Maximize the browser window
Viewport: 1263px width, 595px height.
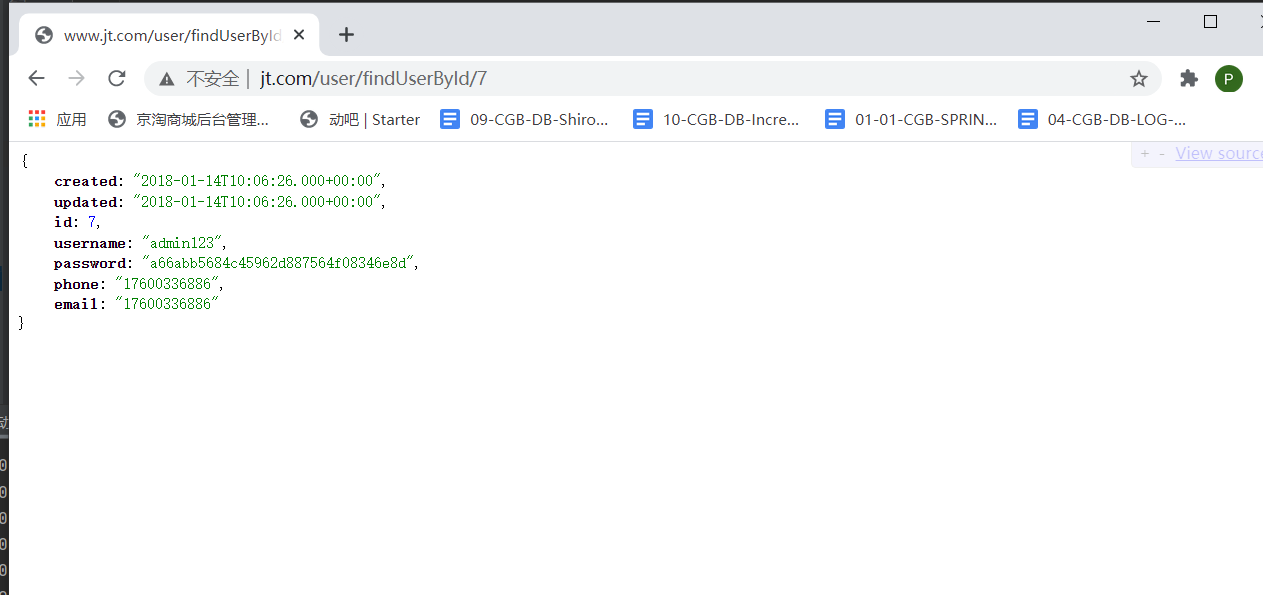[1210, 21]
